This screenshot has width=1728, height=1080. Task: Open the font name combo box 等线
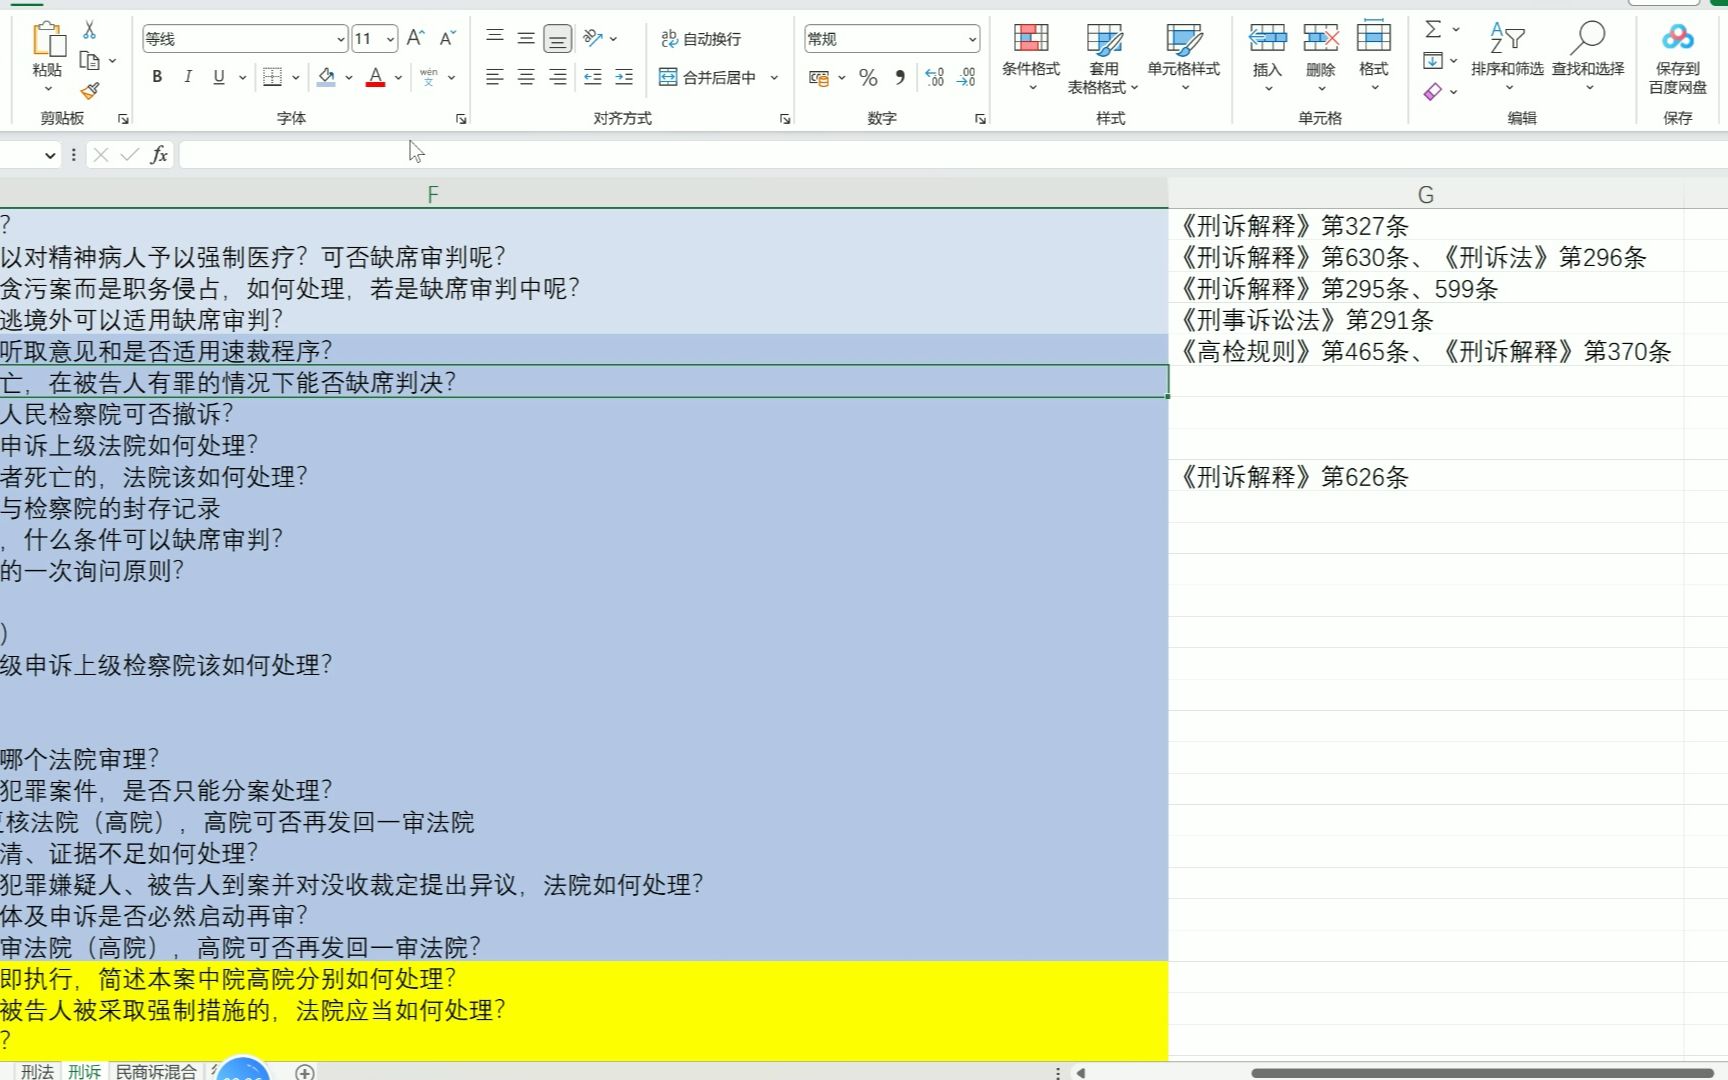click(x=244, y=39)
